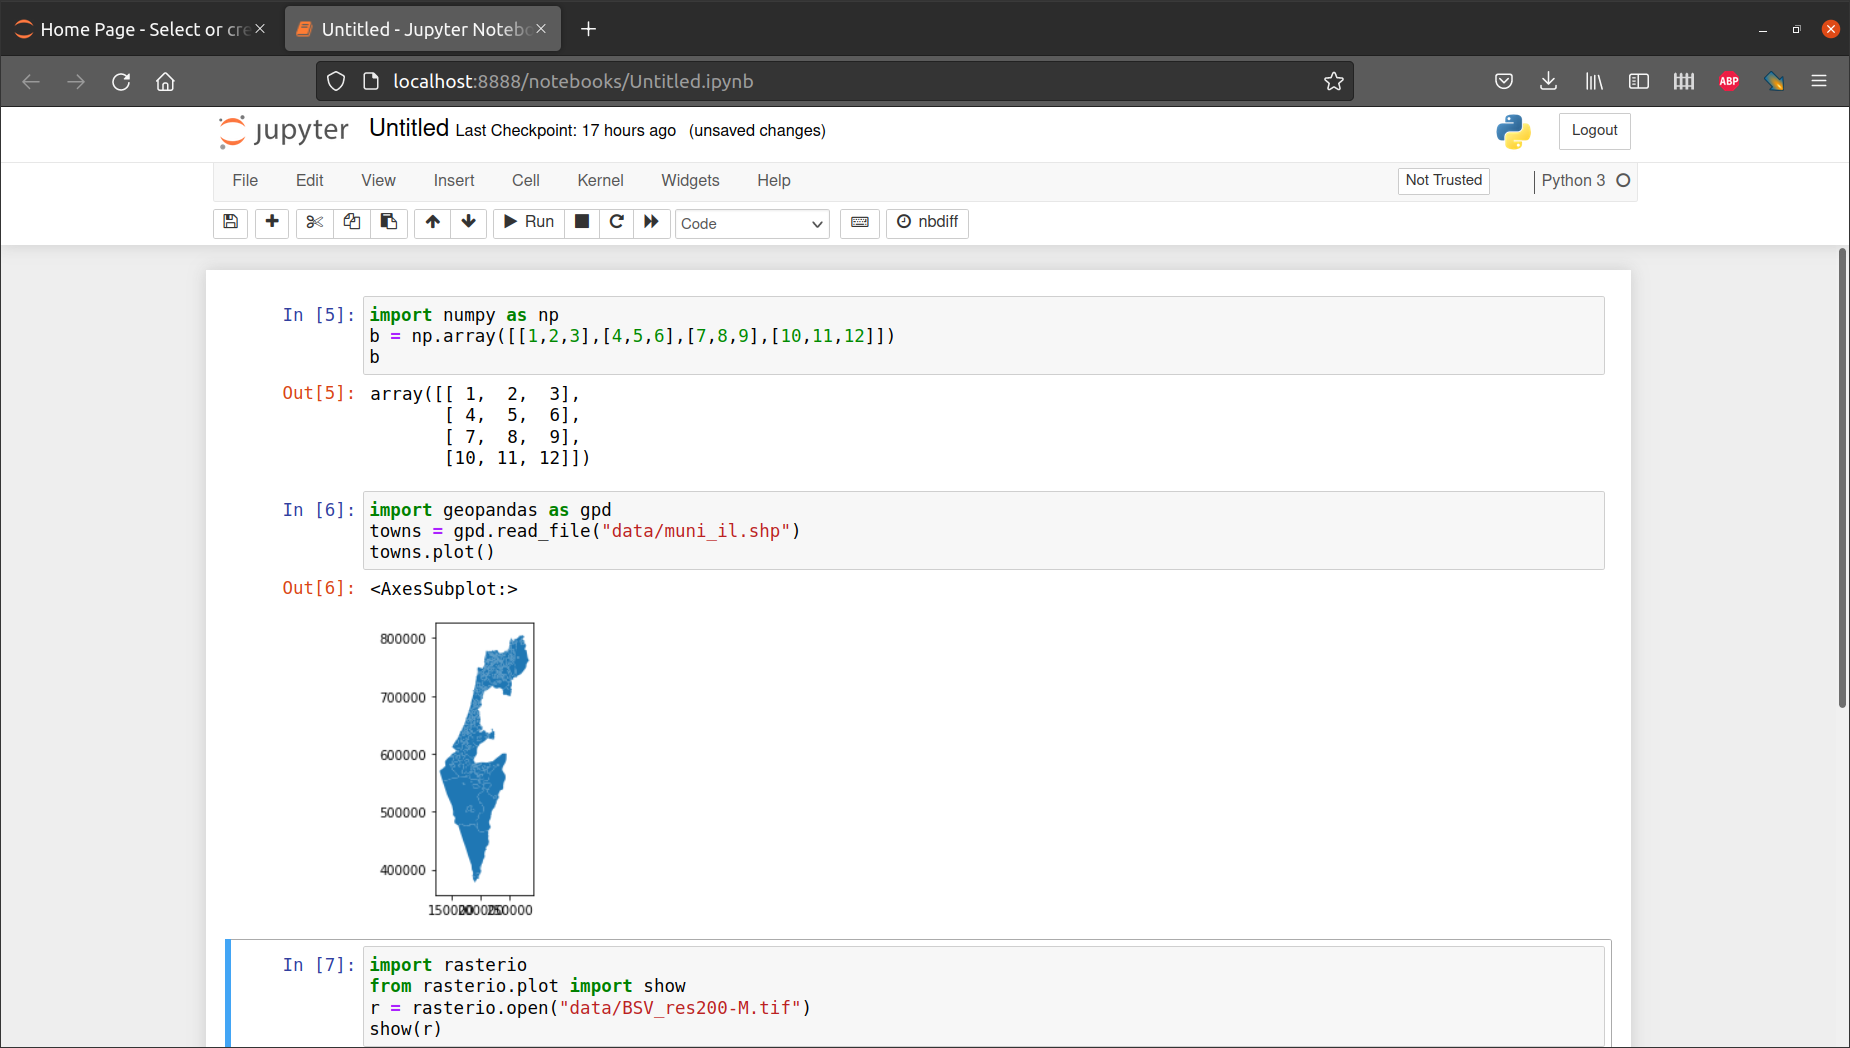This screenshot has height=1048, width=1850.
Task: Launch nbdiff from the toolbar
Action: point(927,223)
